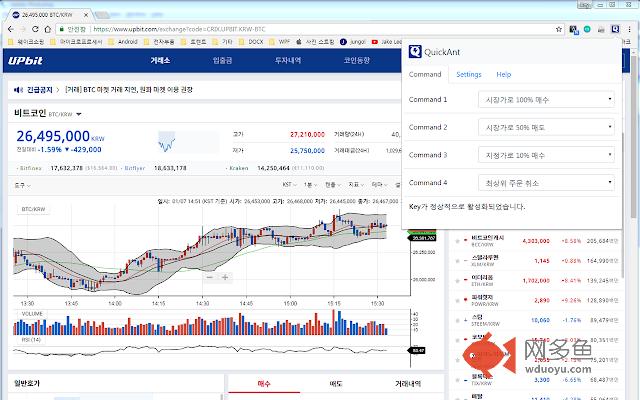Select the 매수 buy tab
The image size is (640, 400).
coord(264,383)
